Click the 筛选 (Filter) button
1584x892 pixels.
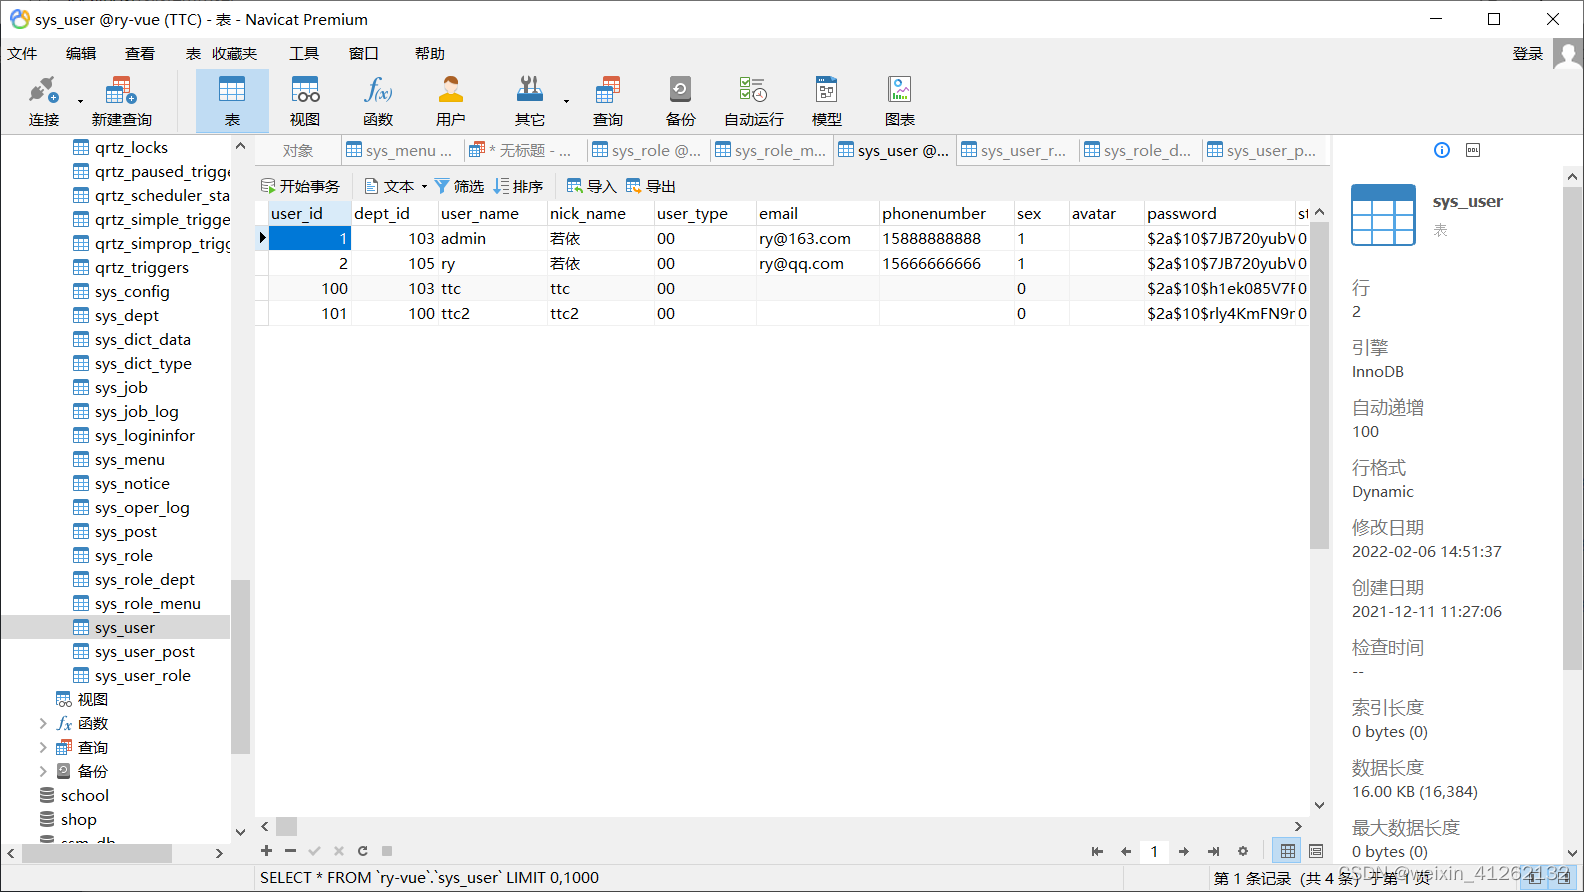tap(459, 186)
